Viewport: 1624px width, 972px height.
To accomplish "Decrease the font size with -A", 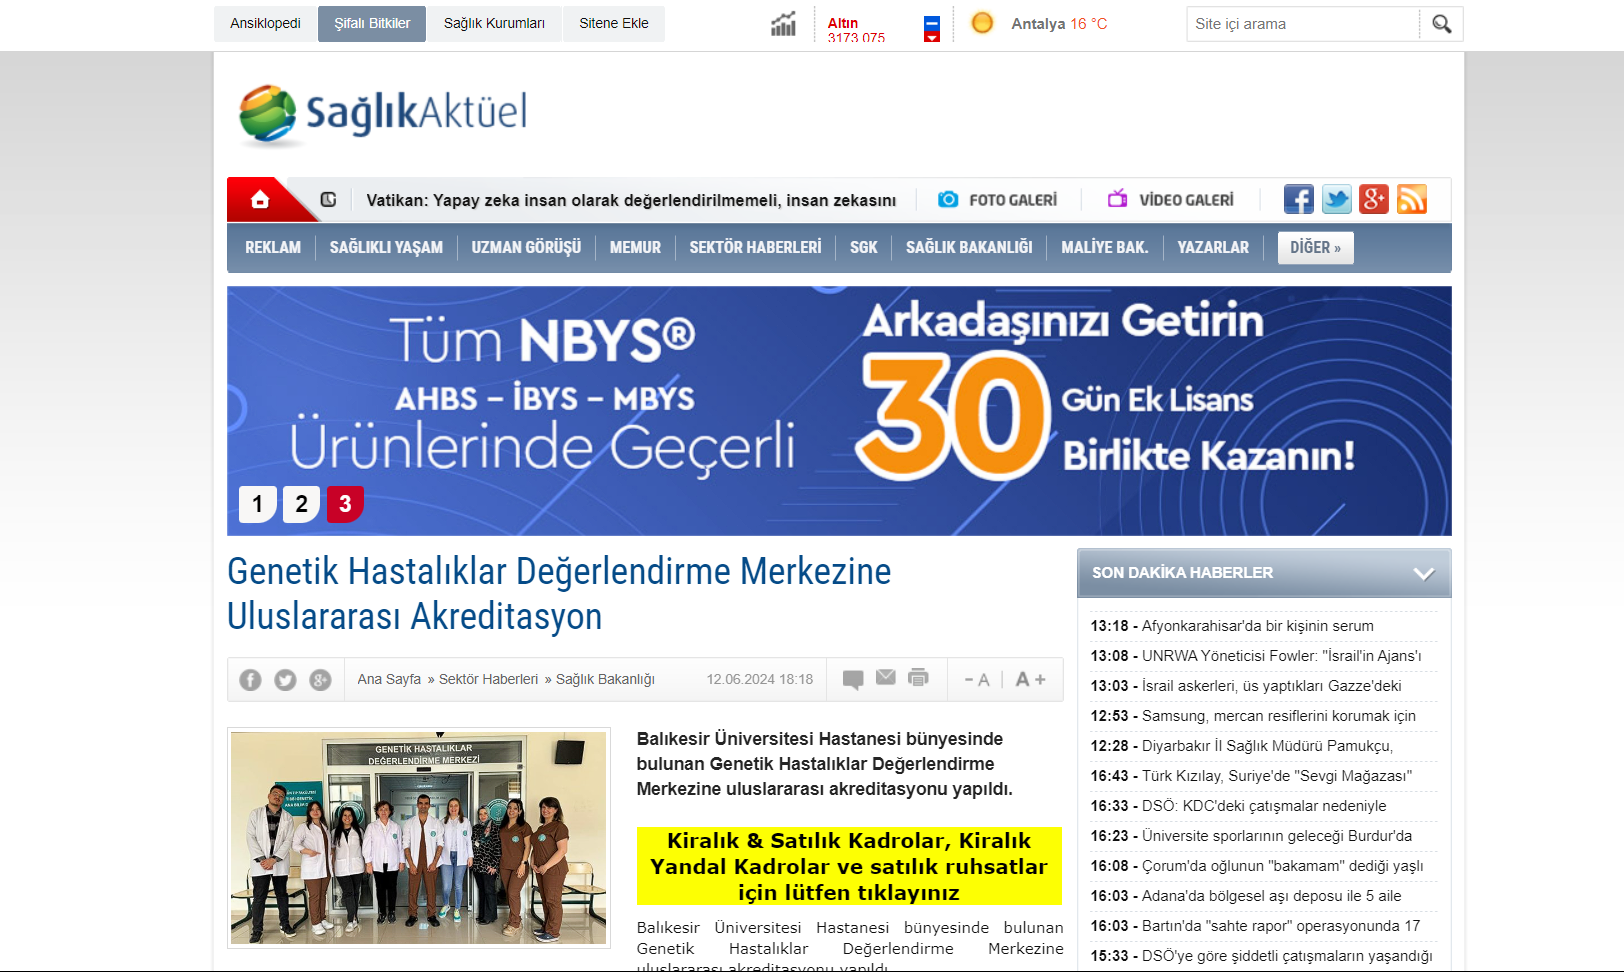I will [977, 680].
